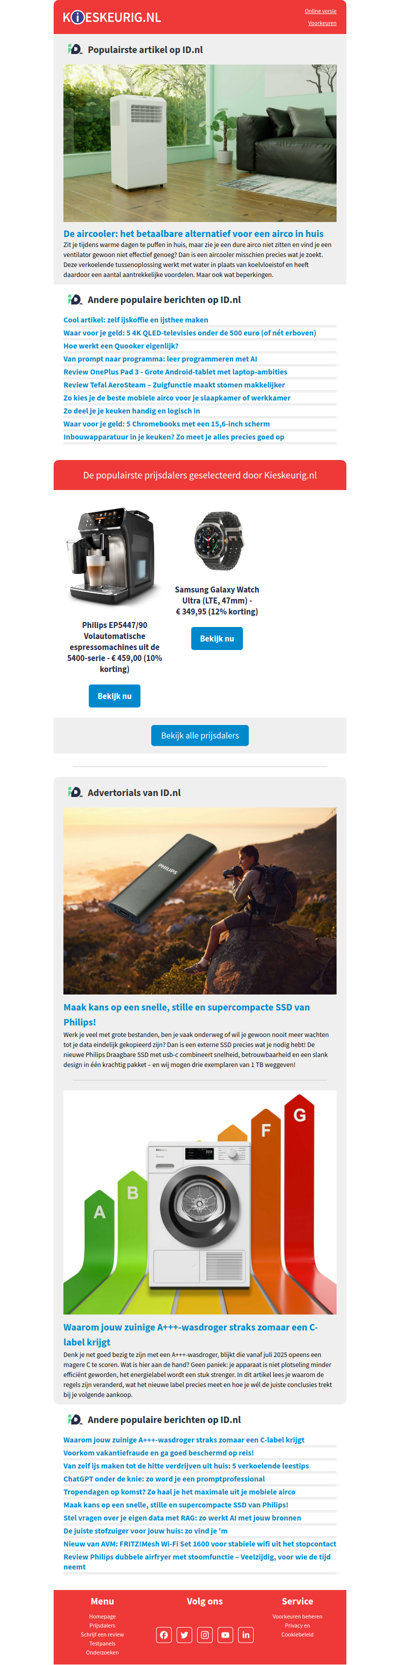Click 'Bekijk nu' under the Samsung Galaxy Watch
The width and height of the screenshot is (400, 1665).
(217, 638)
